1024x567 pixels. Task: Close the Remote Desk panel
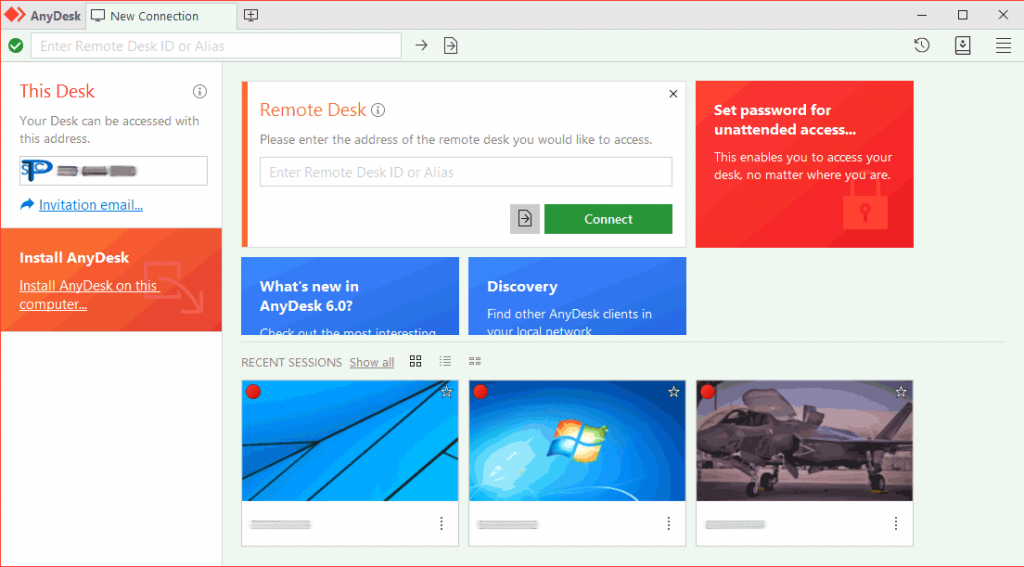(x=673, y=94)
